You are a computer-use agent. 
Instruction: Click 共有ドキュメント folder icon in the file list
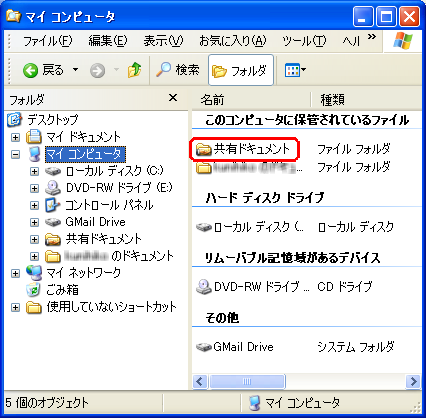click(x=204, y=150)
